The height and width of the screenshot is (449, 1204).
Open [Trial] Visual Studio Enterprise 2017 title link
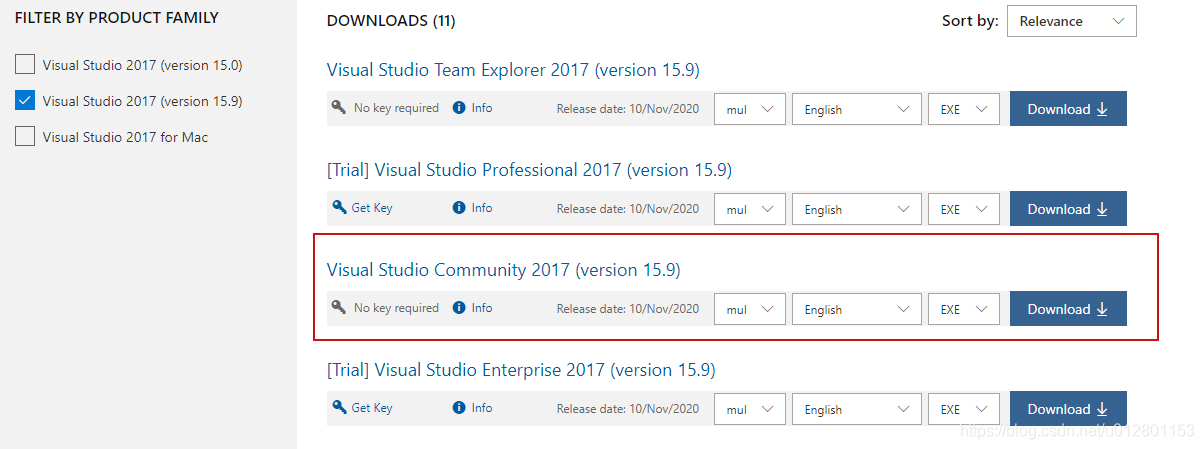coord(521,370)
